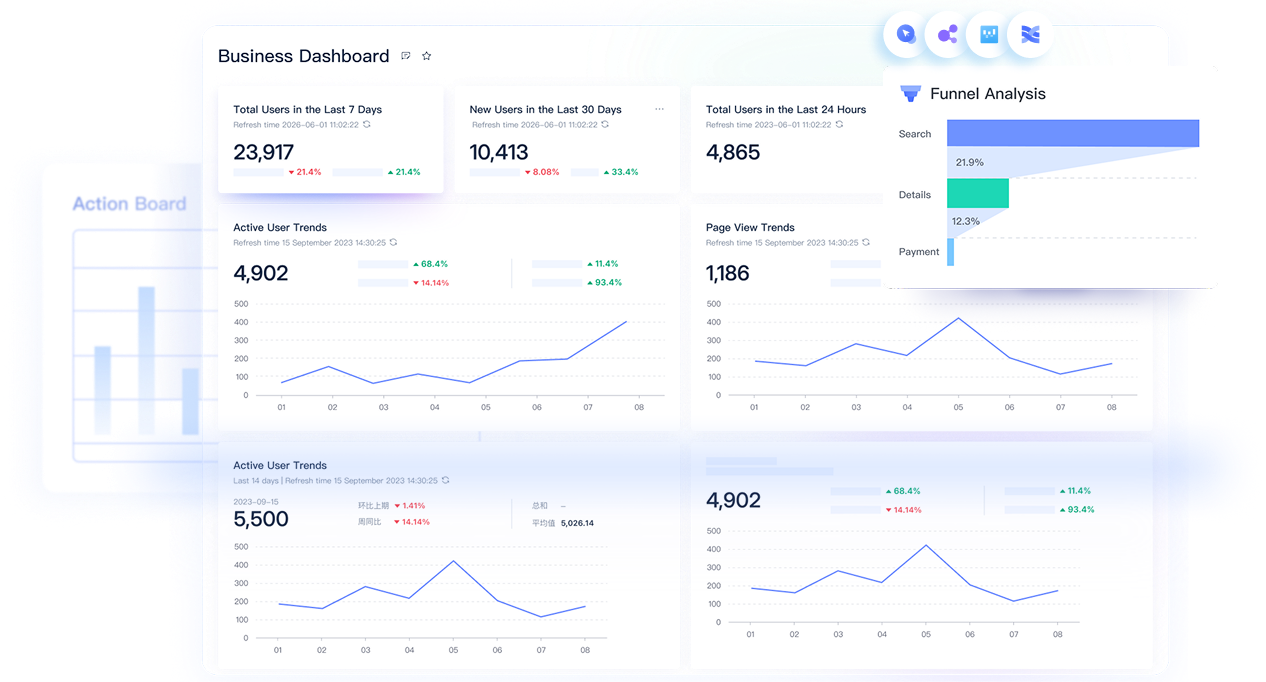Click the Business Dashboard title
The width and height of the screenshot is (1266, 682).
[x=303, y=56]
